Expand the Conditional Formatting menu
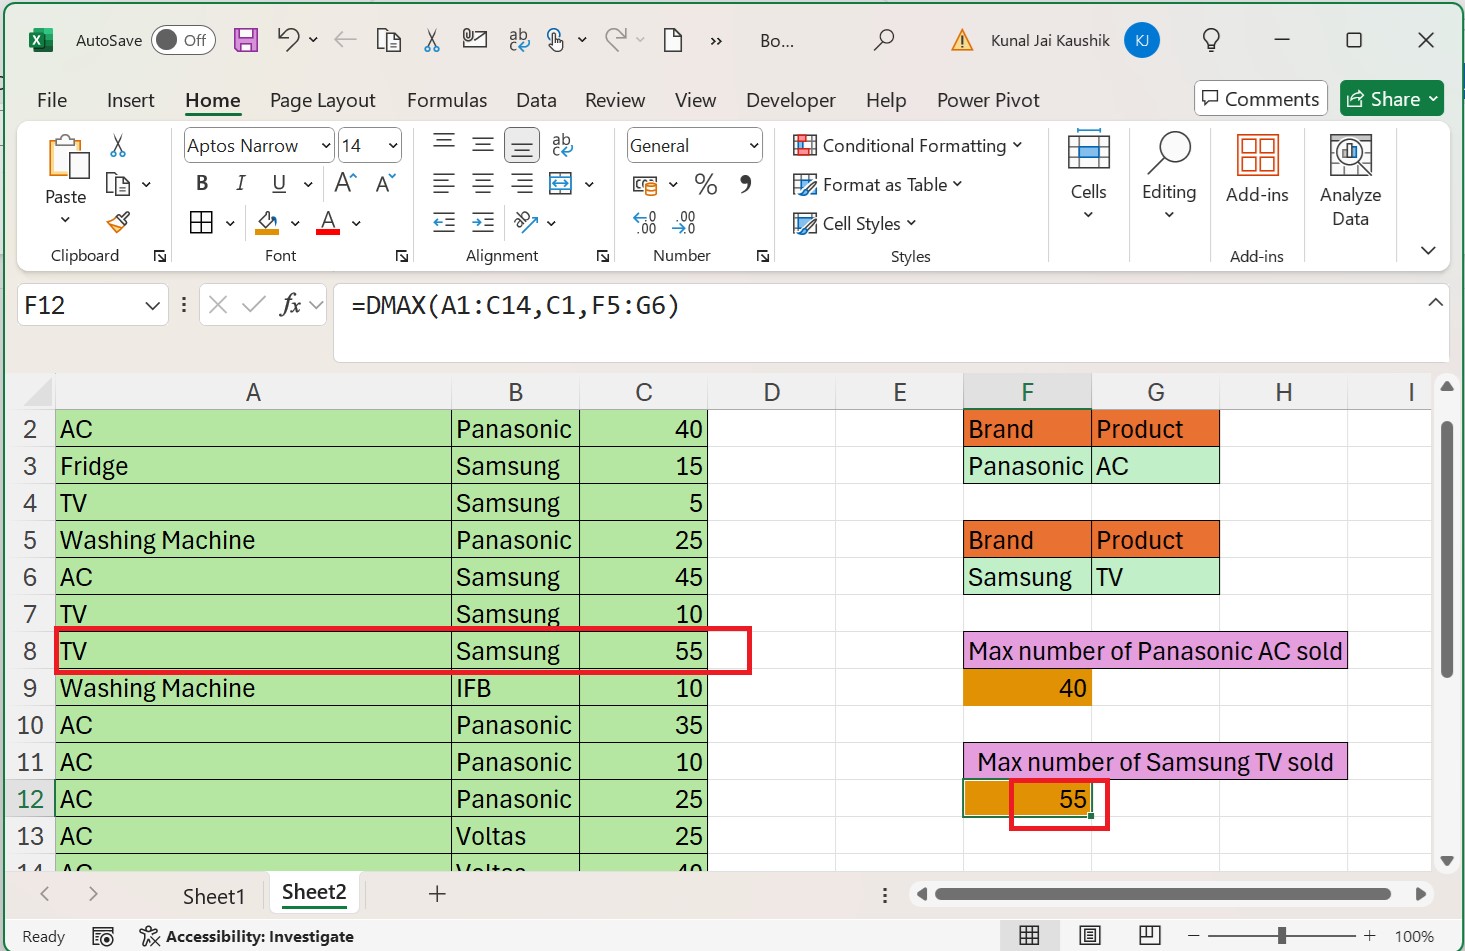 (908, 146)
